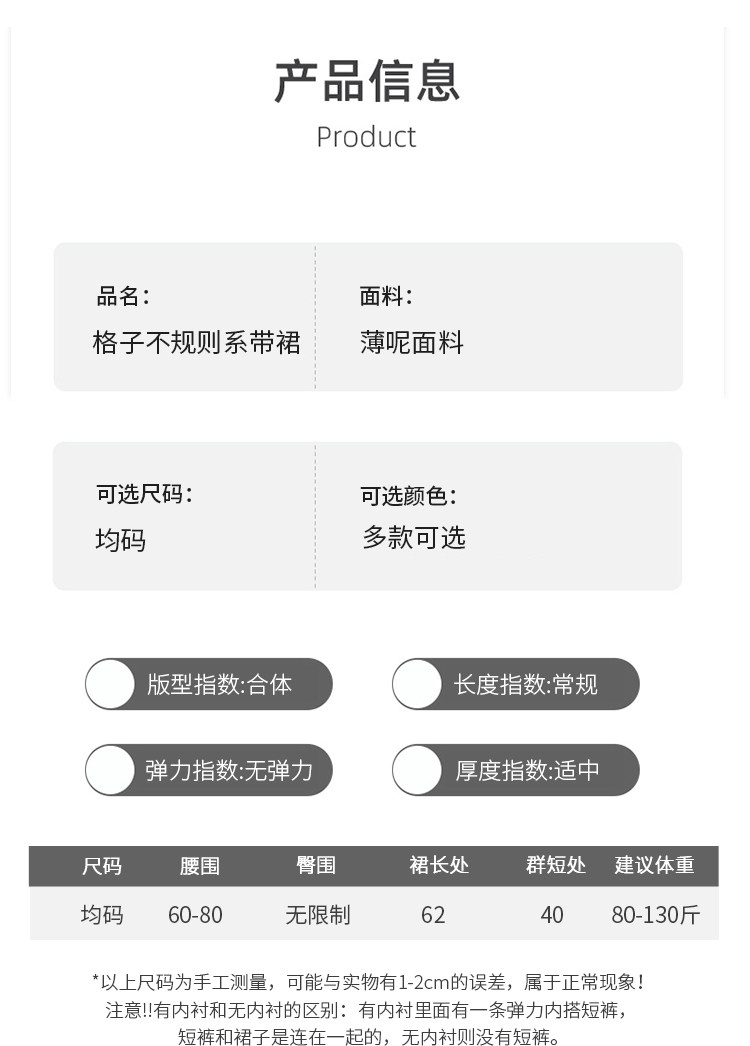Click the 群短处 column header

556,866
